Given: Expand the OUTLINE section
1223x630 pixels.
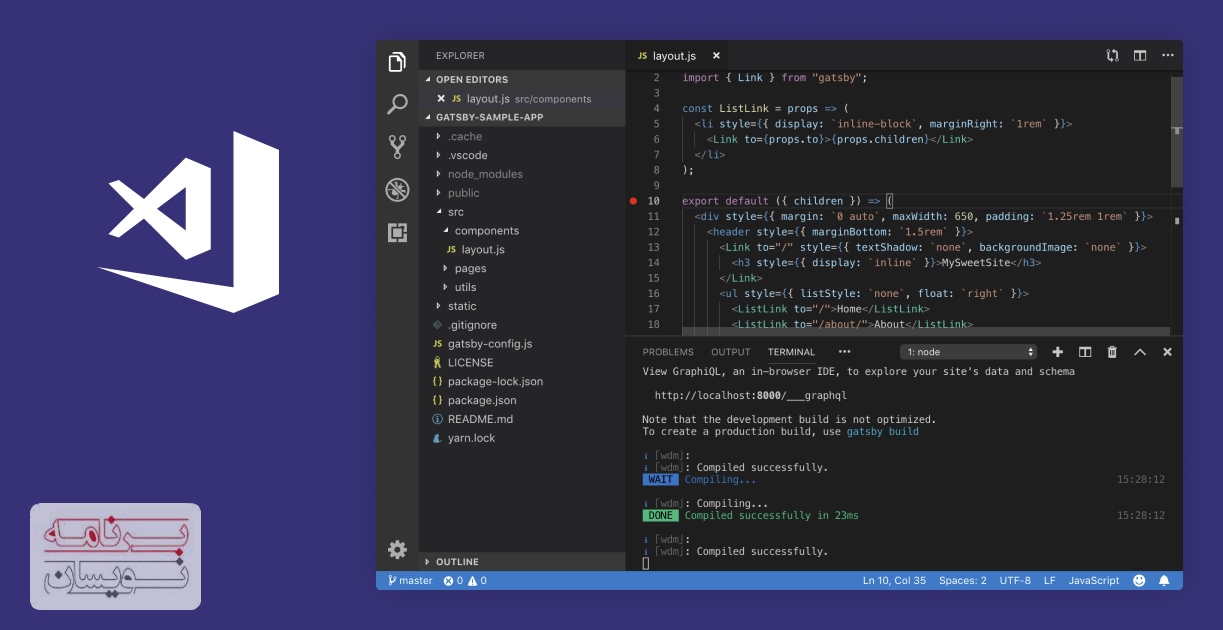Looking at the screenshot, I should pyautogui.click(x=522, y=562).
